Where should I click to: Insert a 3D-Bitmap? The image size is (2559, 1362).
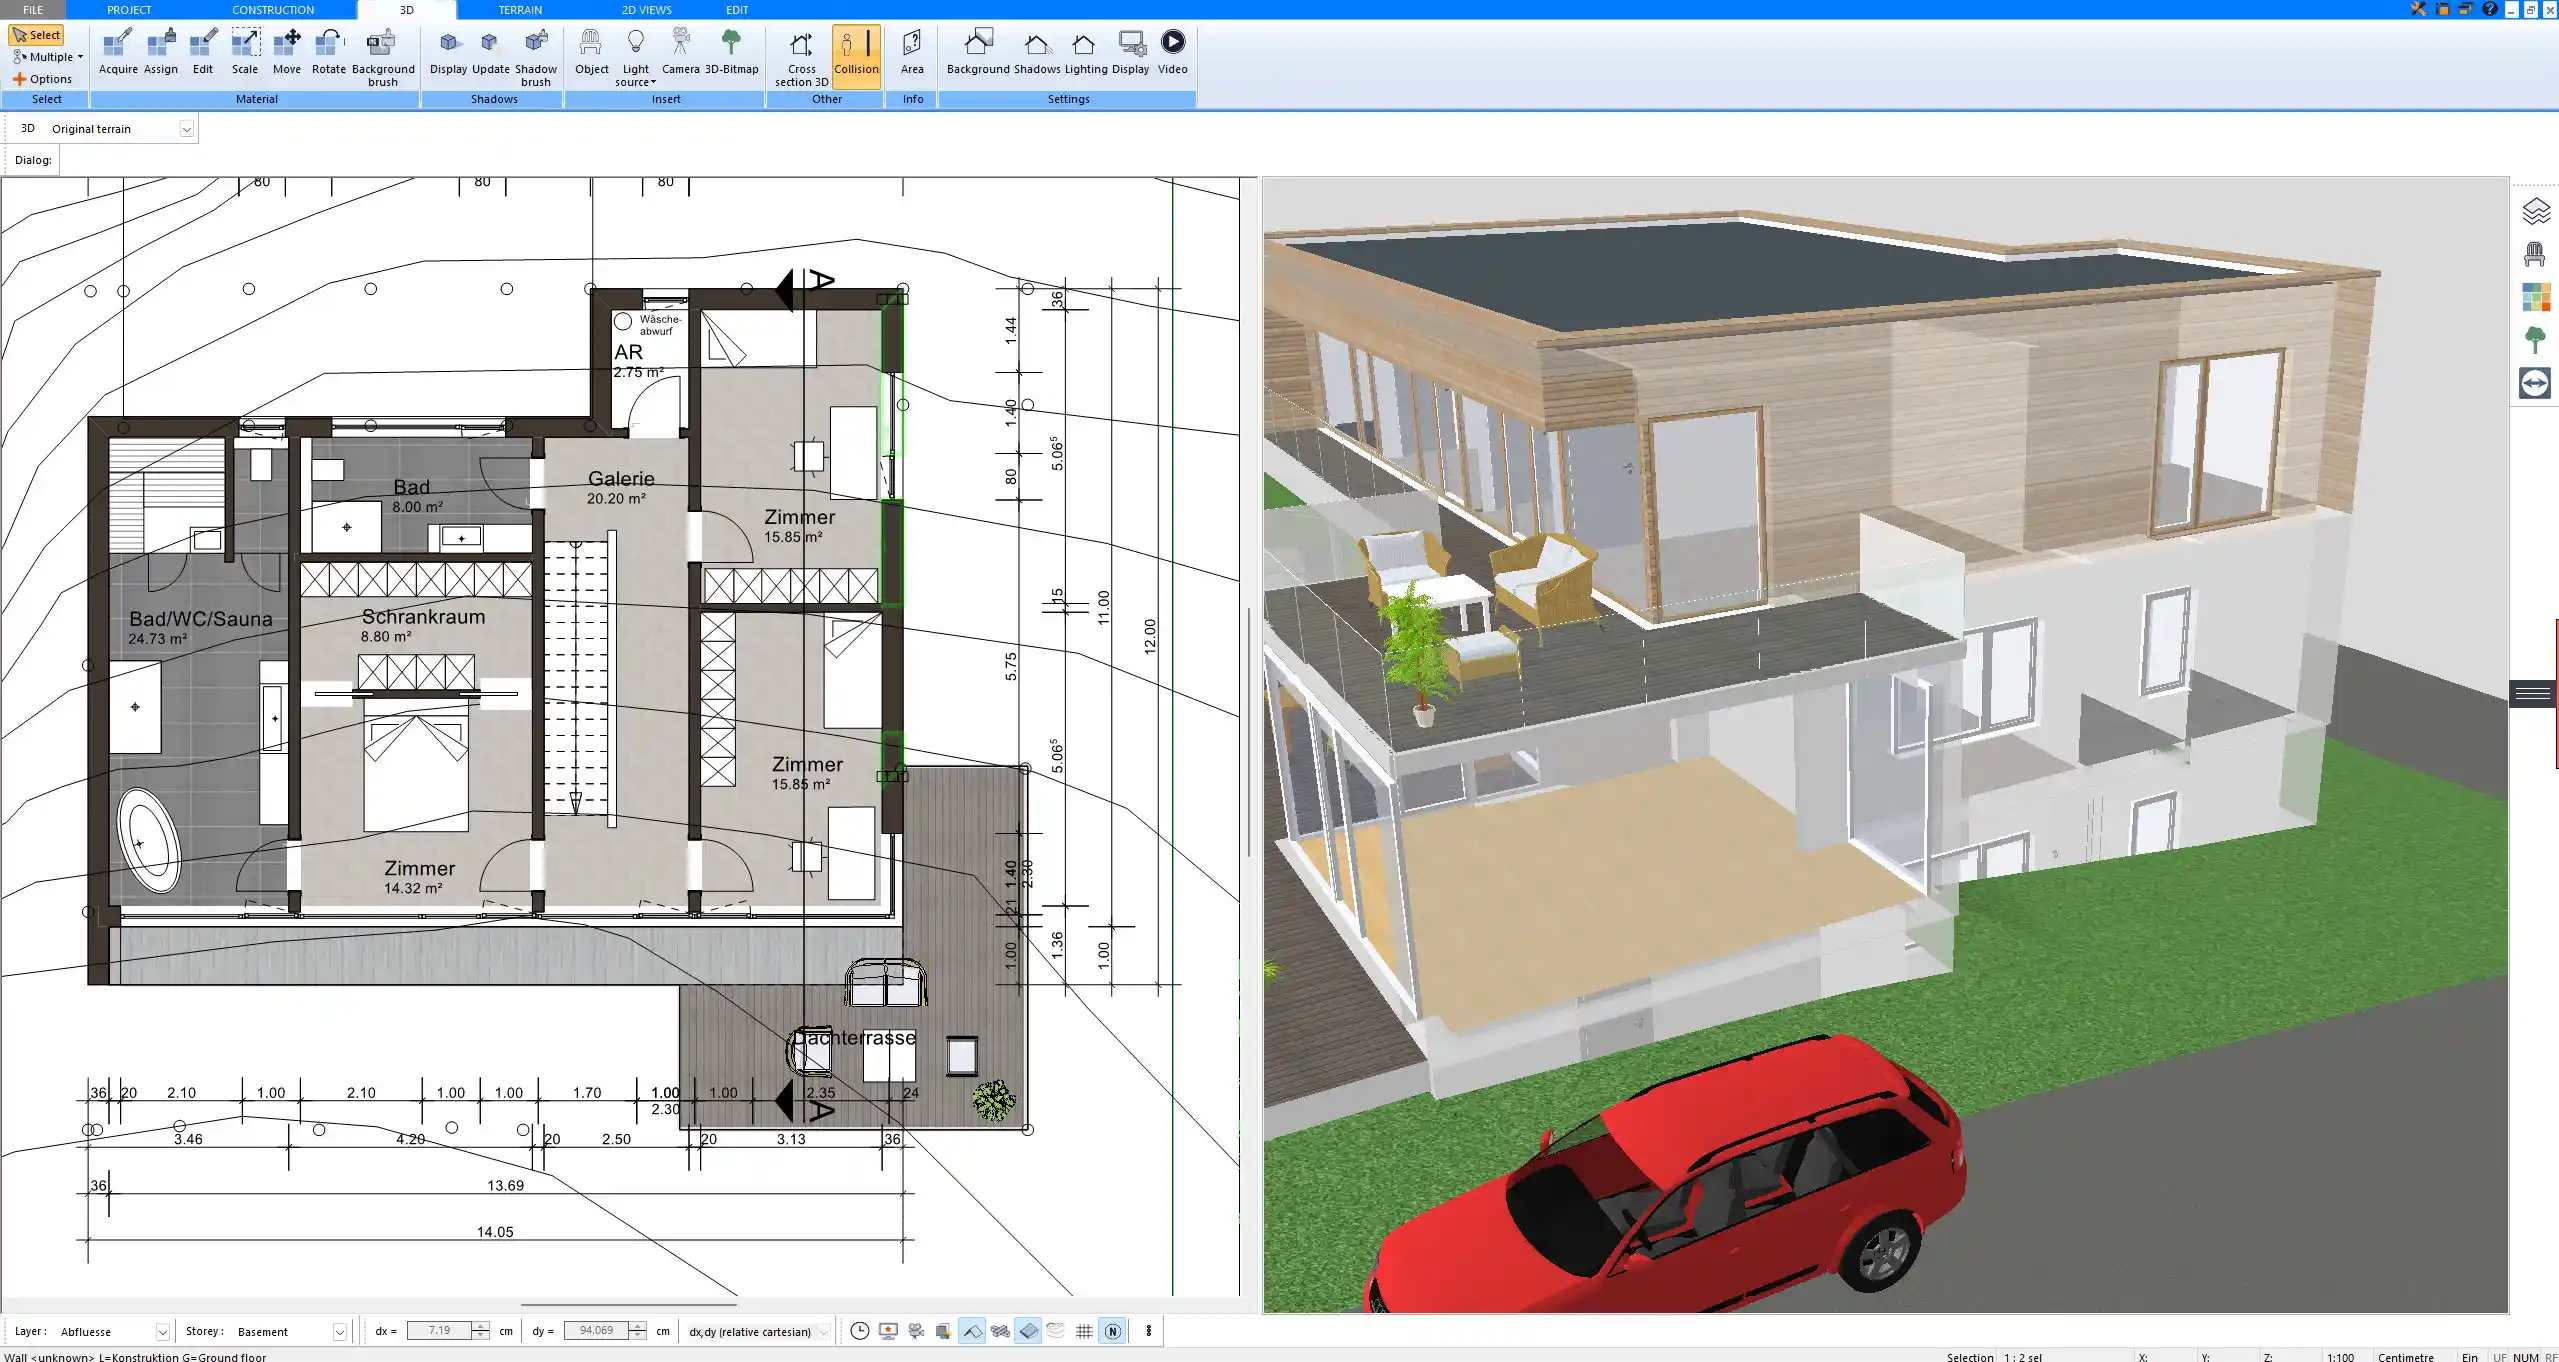[x=733, y=55]
